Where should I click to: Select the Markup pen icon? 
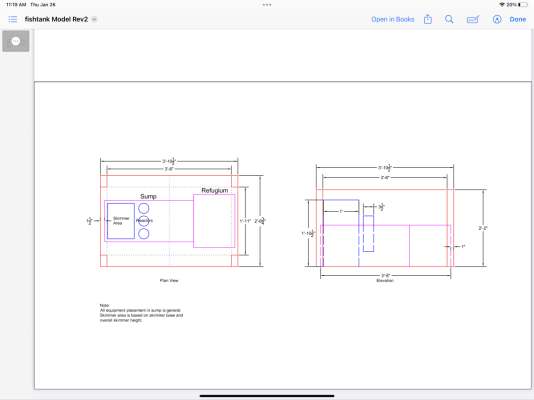(x=473, y=19)
